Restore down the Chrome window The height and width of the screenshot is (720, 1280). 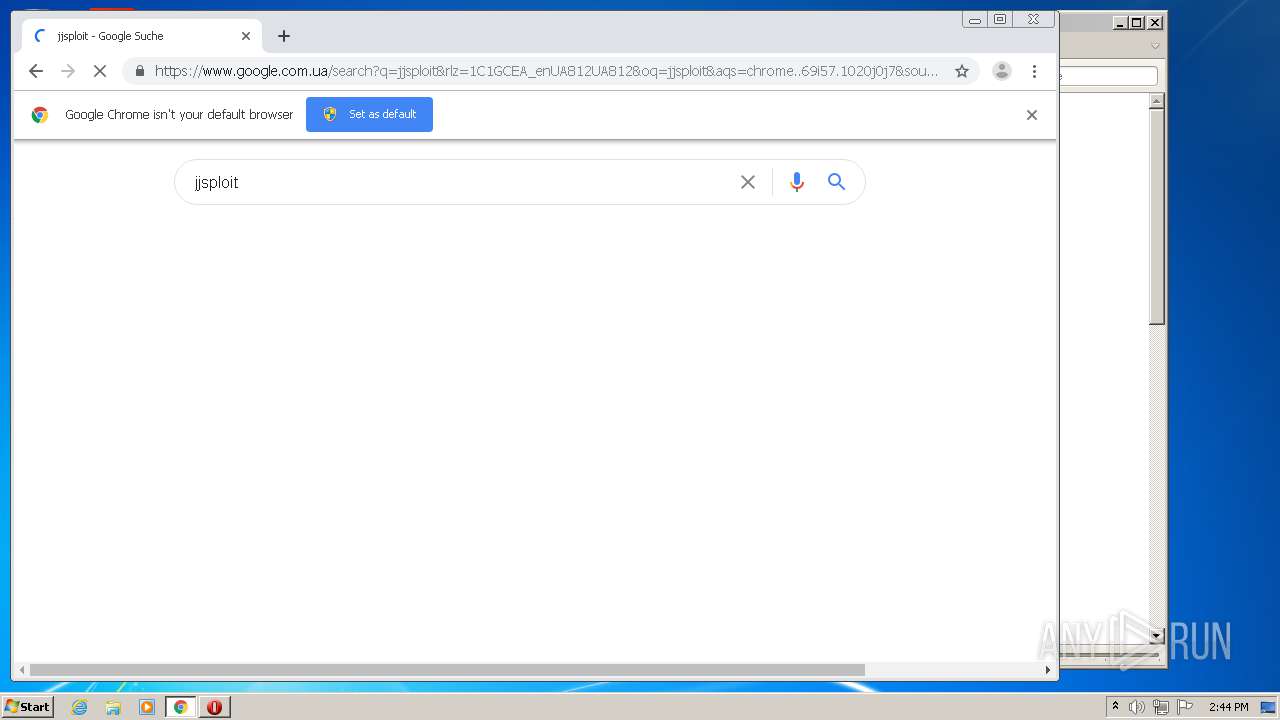(x=1000, y=19)
